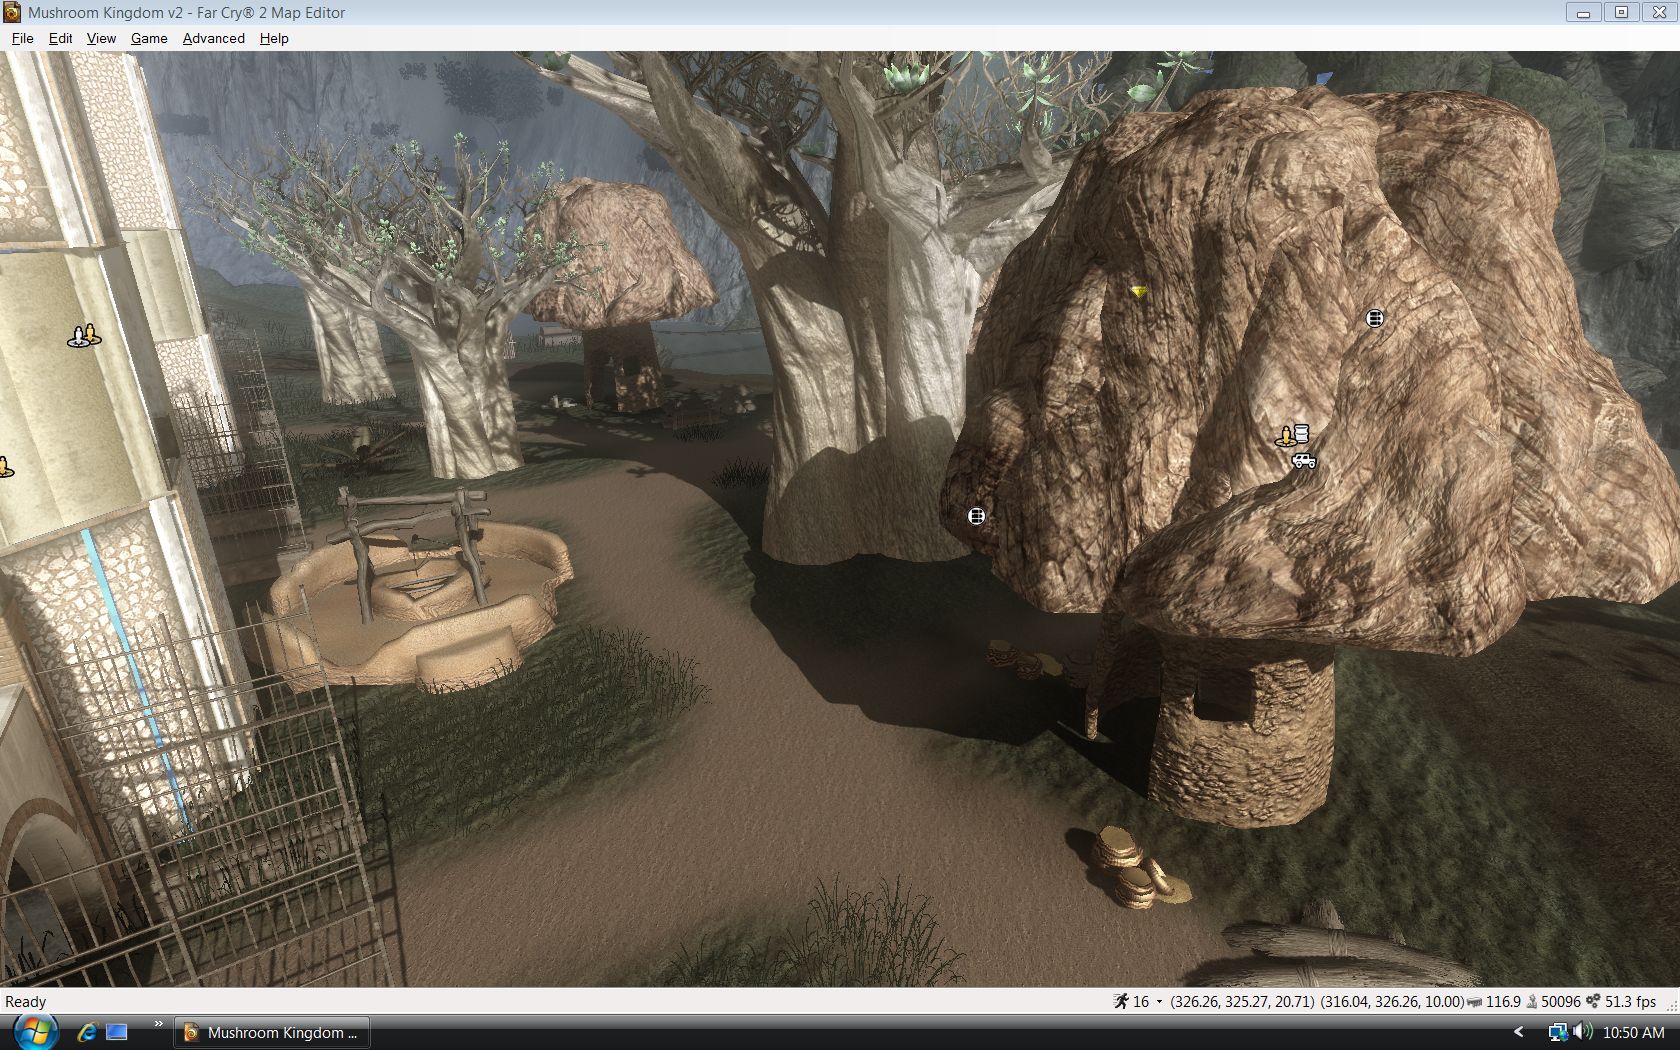The width and height of the screenshot is (1680, 1050).
Task: Click the fps gears icon in status bar
Action: (1593, 1001)
